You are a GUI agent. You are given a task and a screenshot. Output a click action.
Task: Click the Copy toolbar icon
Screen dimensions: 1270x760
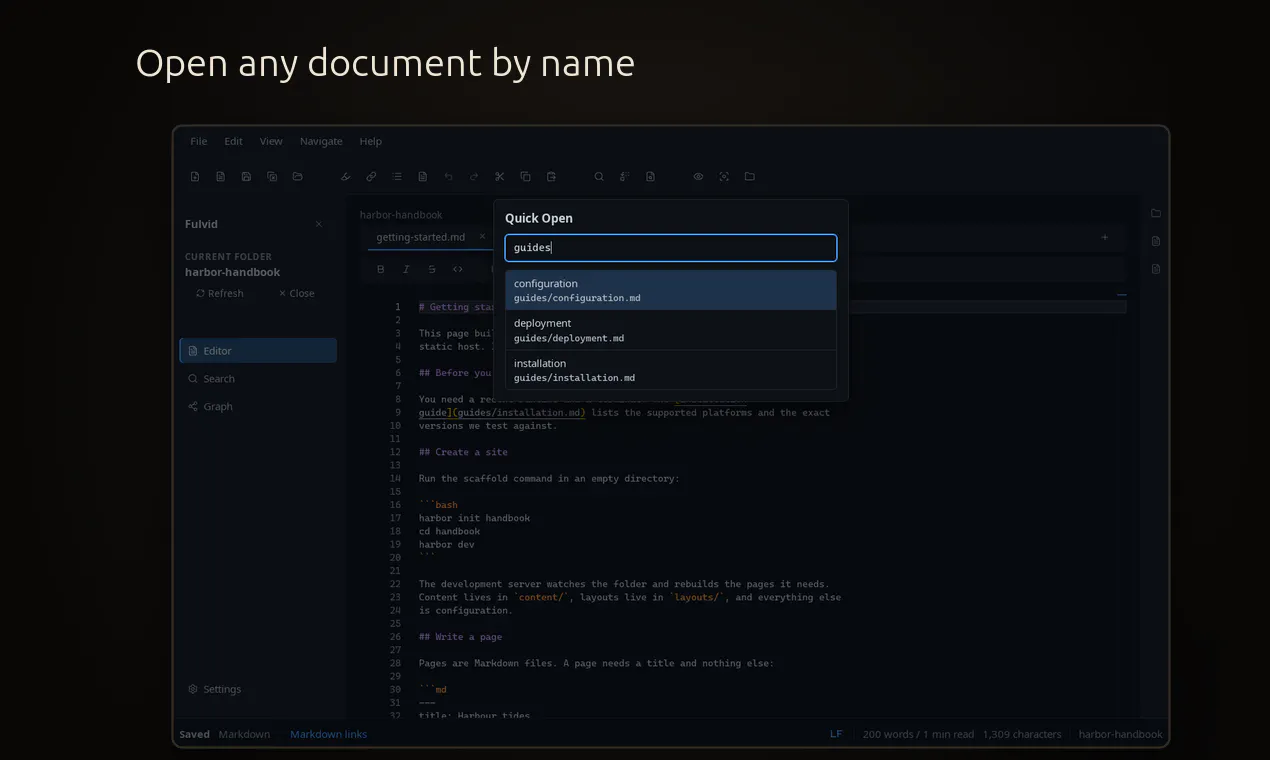tap(525, 177)
